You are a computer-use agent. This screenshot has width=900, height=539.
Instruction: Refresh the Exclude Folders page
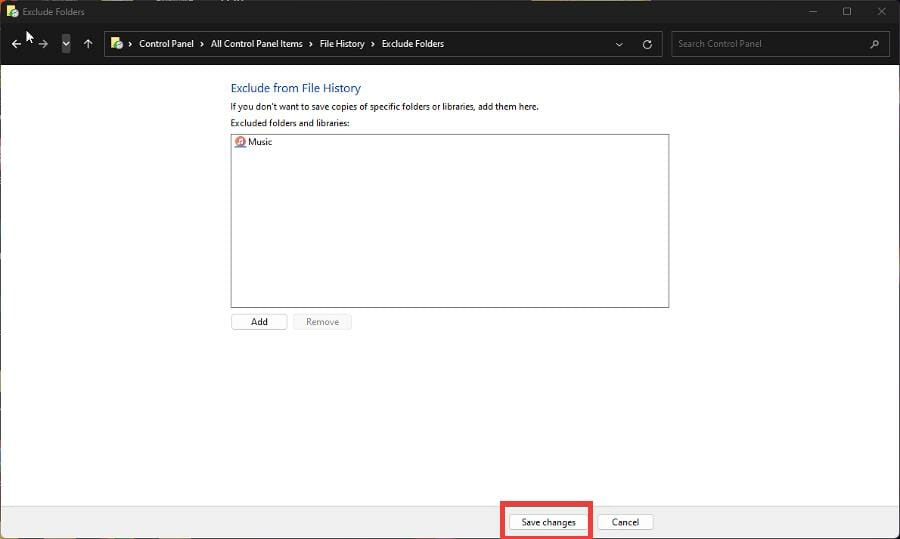tap(647, 44)
